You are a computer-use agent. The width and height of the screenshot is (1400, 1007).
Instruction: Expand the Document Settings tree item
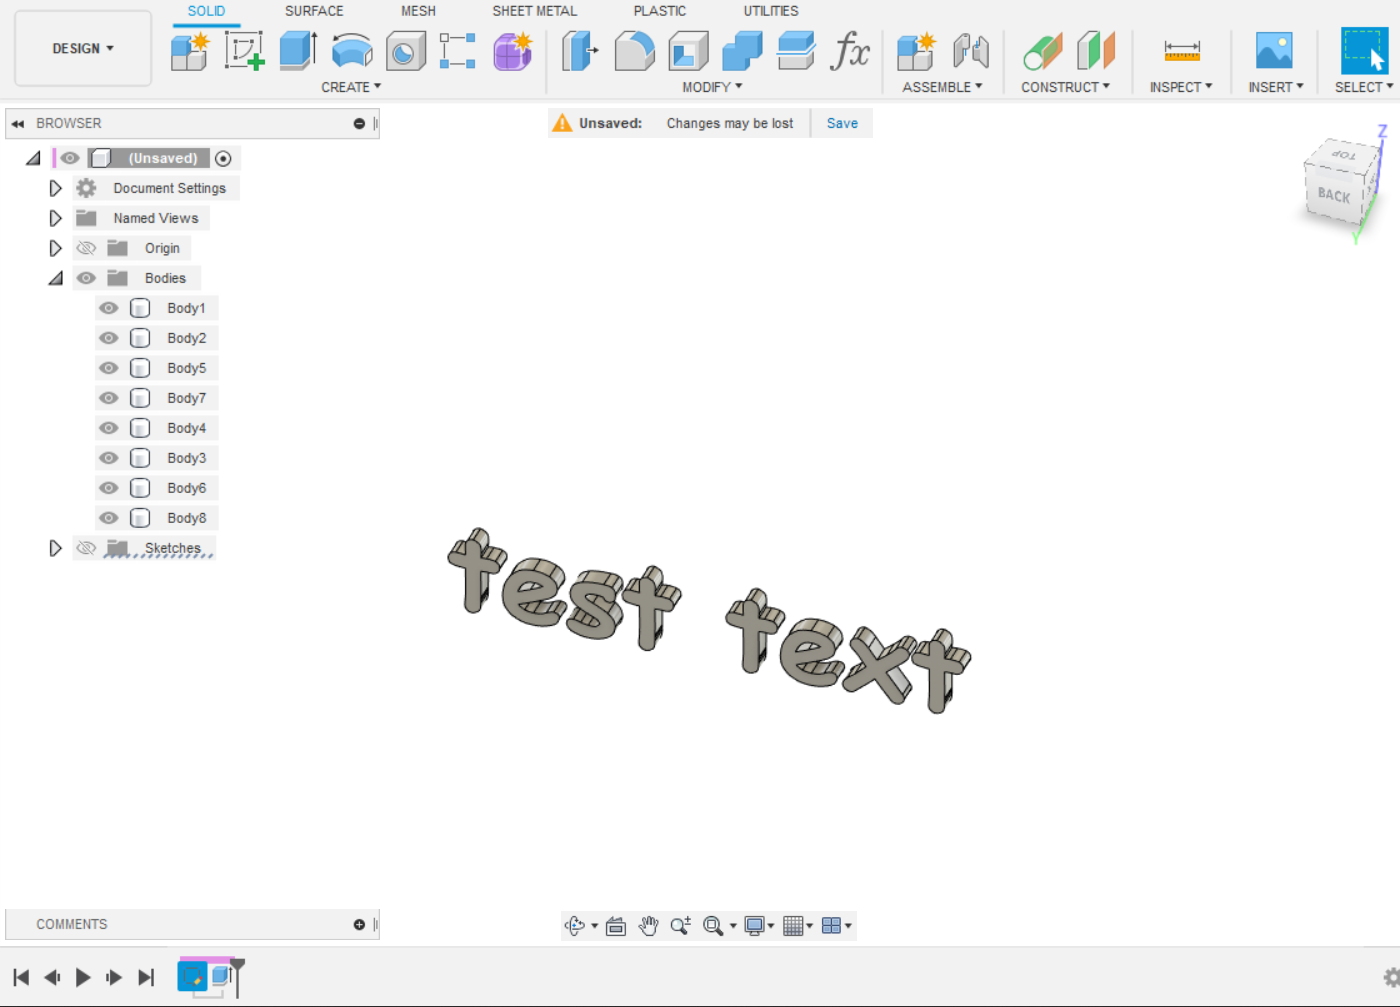pos(56,188)
